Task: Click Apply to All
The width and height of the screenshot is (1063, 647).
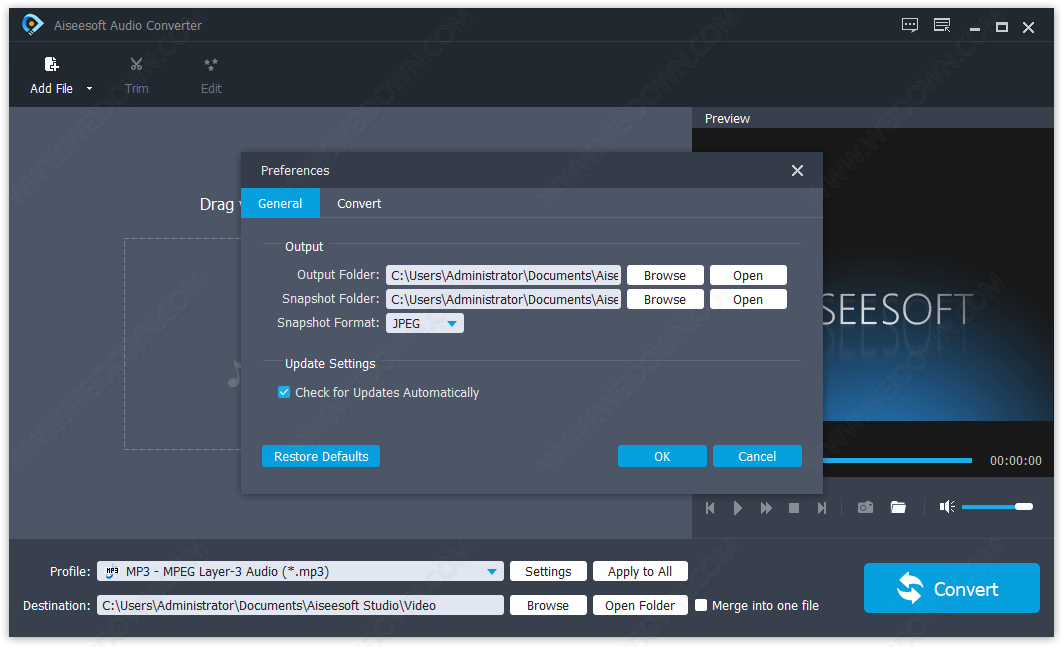Action: tap(640, 572)
